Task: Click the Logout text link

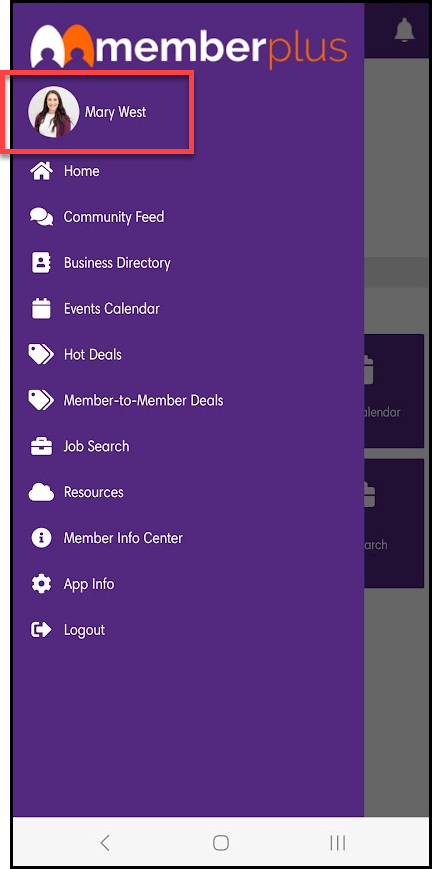Action: click(84, 630)
